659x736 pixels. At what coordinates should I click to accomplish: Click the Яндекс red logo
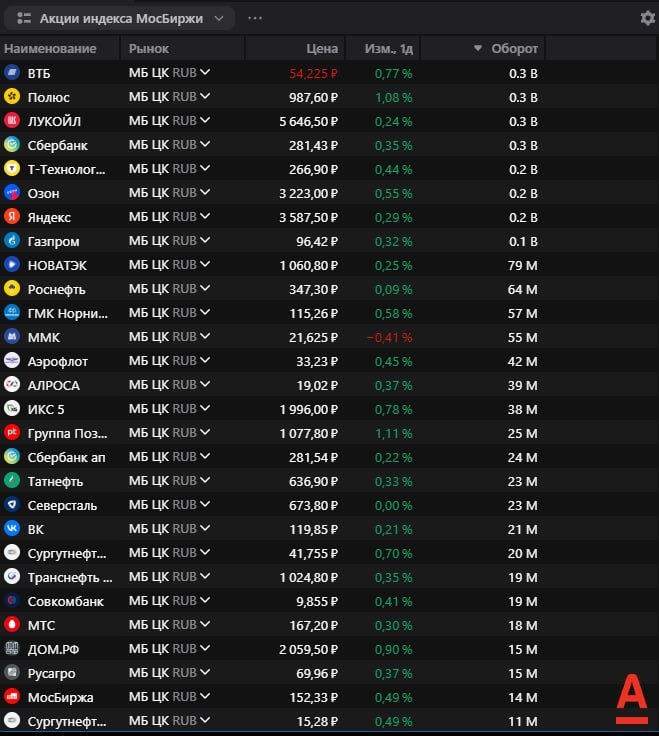pyautogui.click(x=12, y=216)
